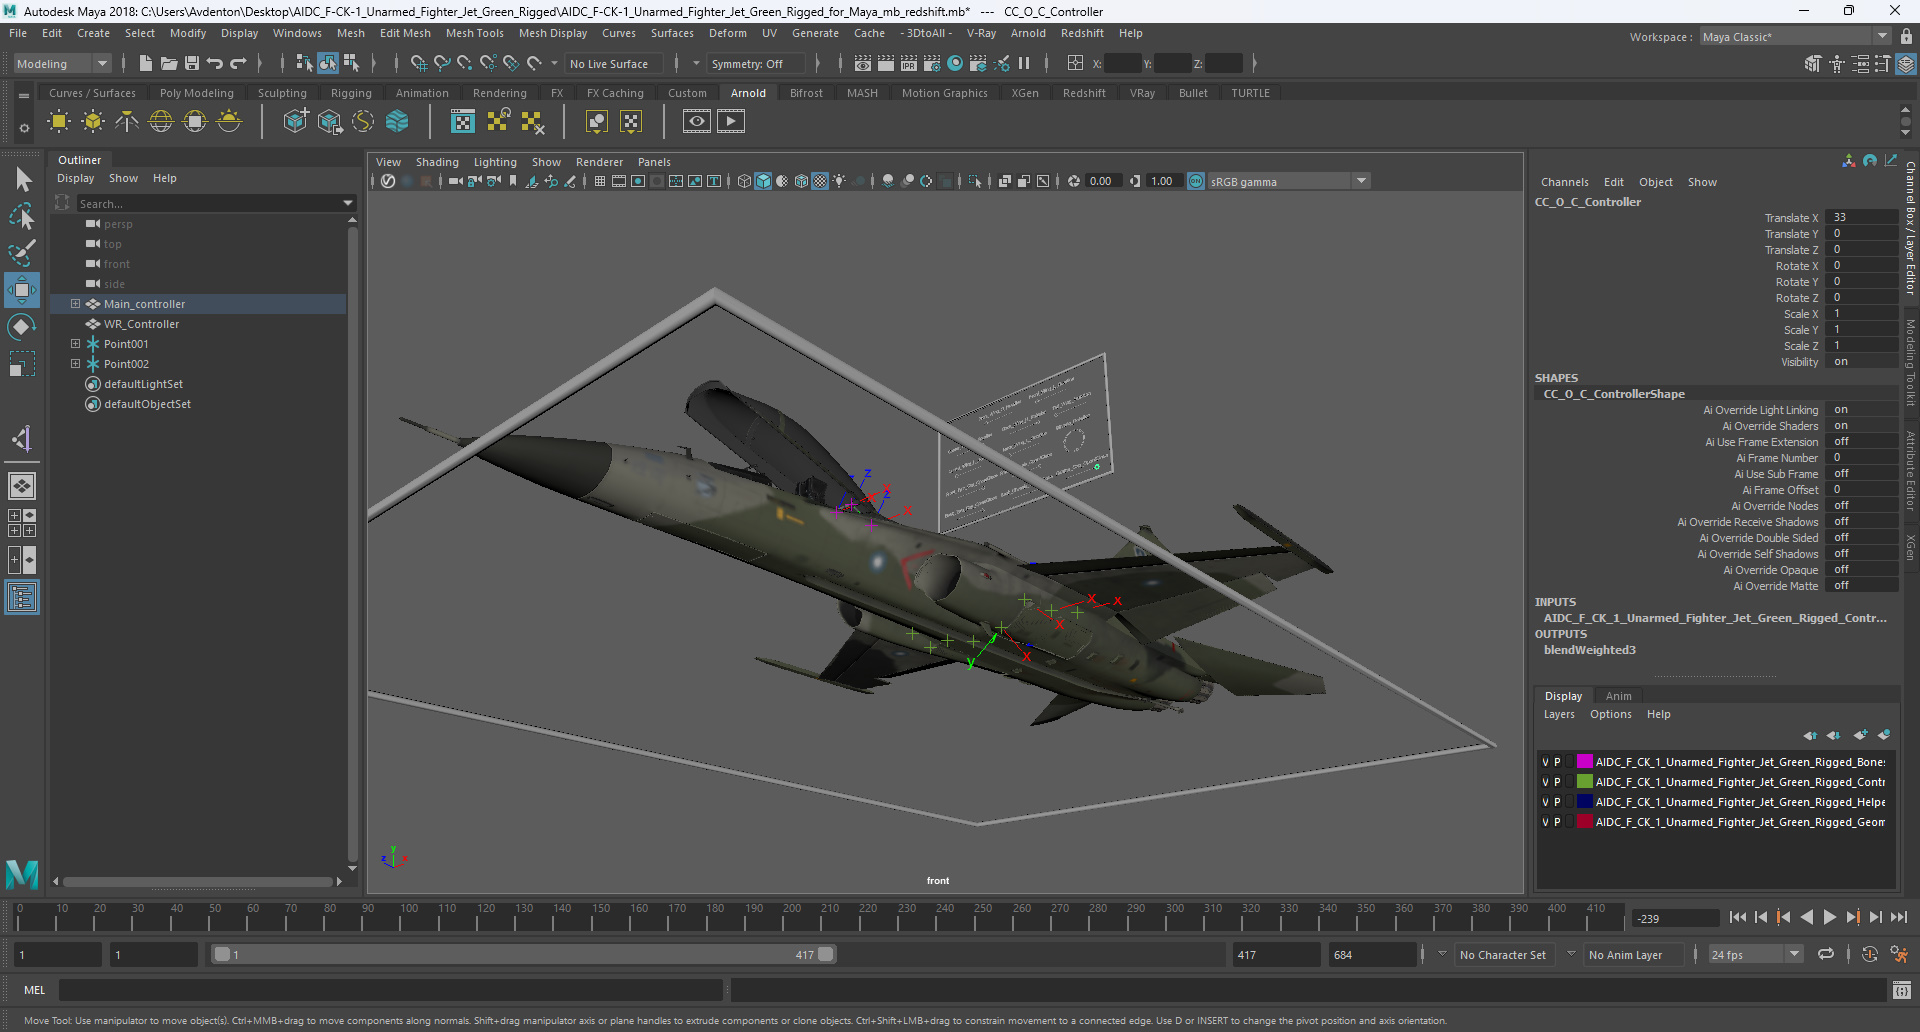Toggle visibility V of Bones layer
The width and height of the screenshot is (1920, 1032).
click(x=1545, y=762)
